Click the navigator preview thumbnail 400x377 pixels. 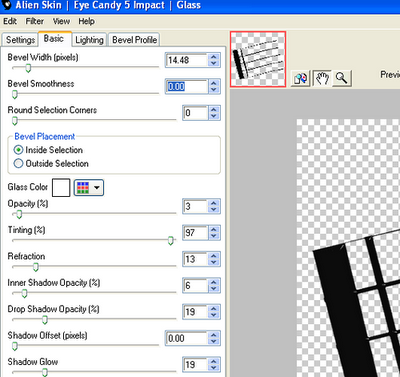click(258, 59)
